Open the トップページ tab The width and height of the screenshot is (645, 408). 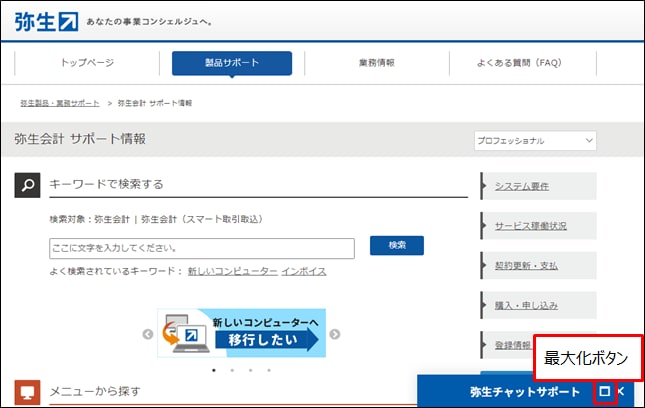87,63
